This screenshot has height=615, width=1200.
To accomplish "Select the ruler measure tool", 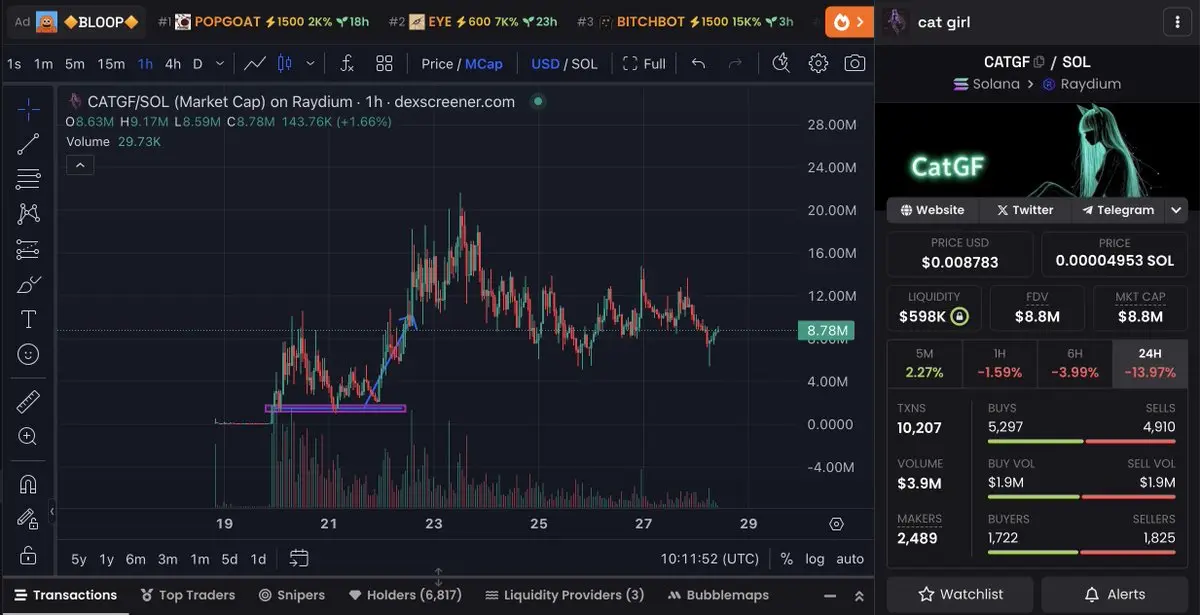I will 28,402.
